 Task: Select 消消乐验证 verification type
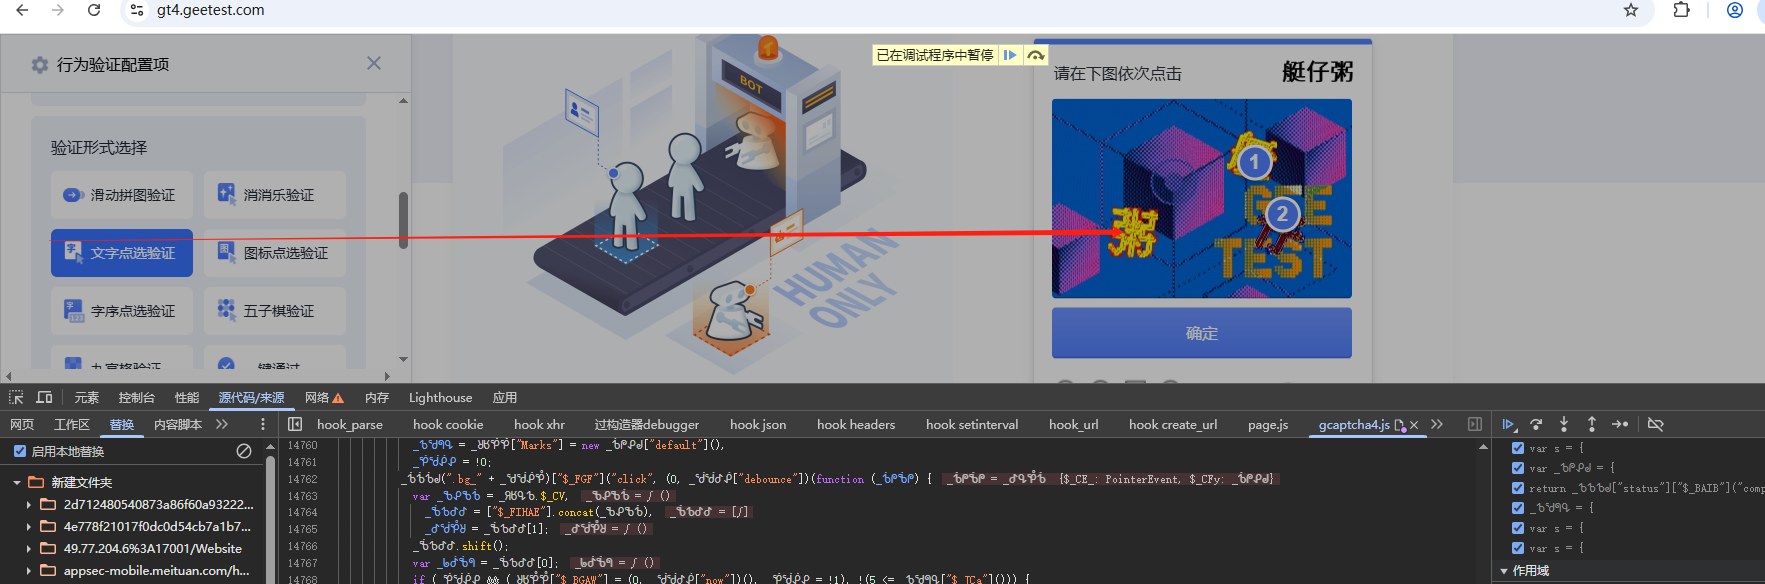point(275,195)
